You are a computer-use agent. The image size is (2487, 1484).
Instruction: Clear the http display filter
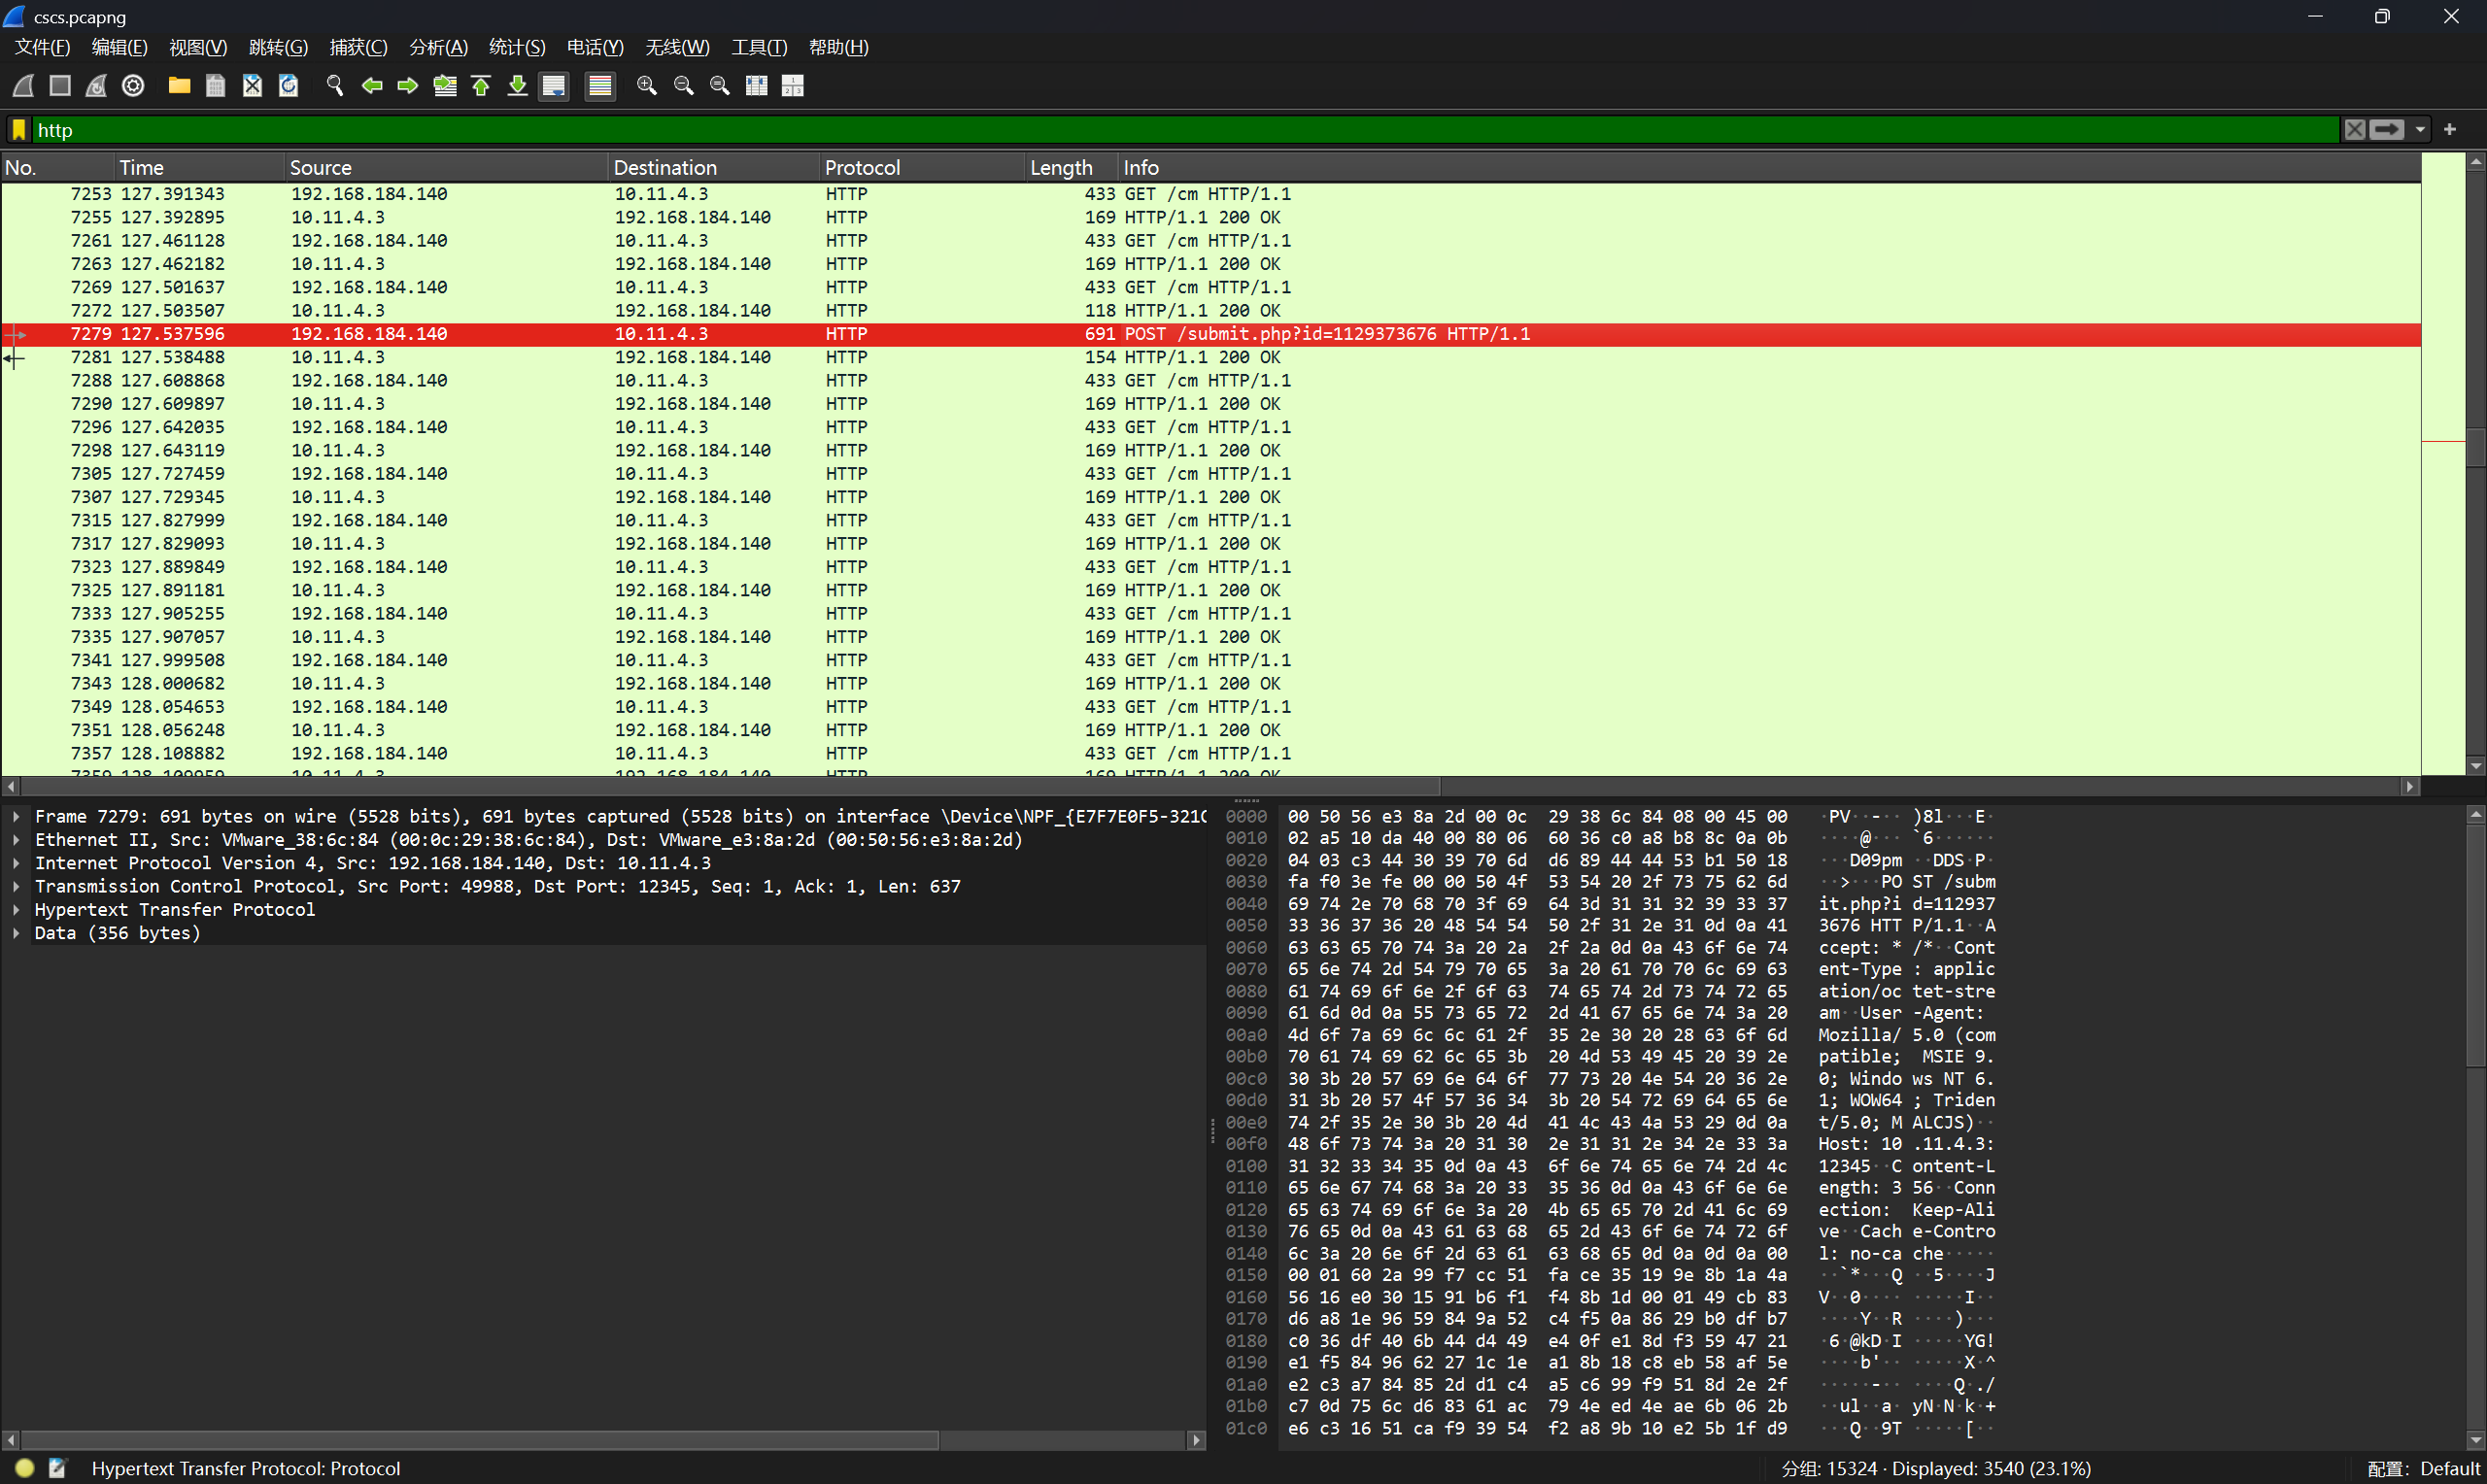pos(2355,130)
